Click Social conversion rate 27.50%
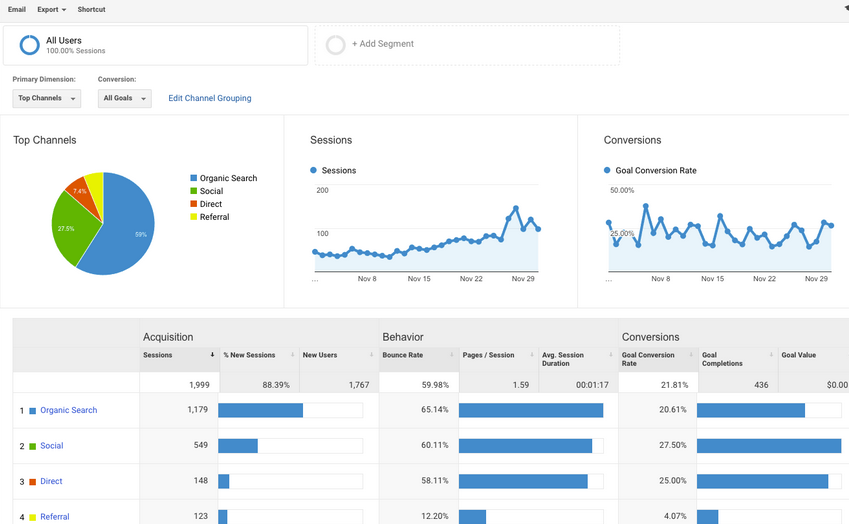The image size is (849, 524). coord(672,445)
